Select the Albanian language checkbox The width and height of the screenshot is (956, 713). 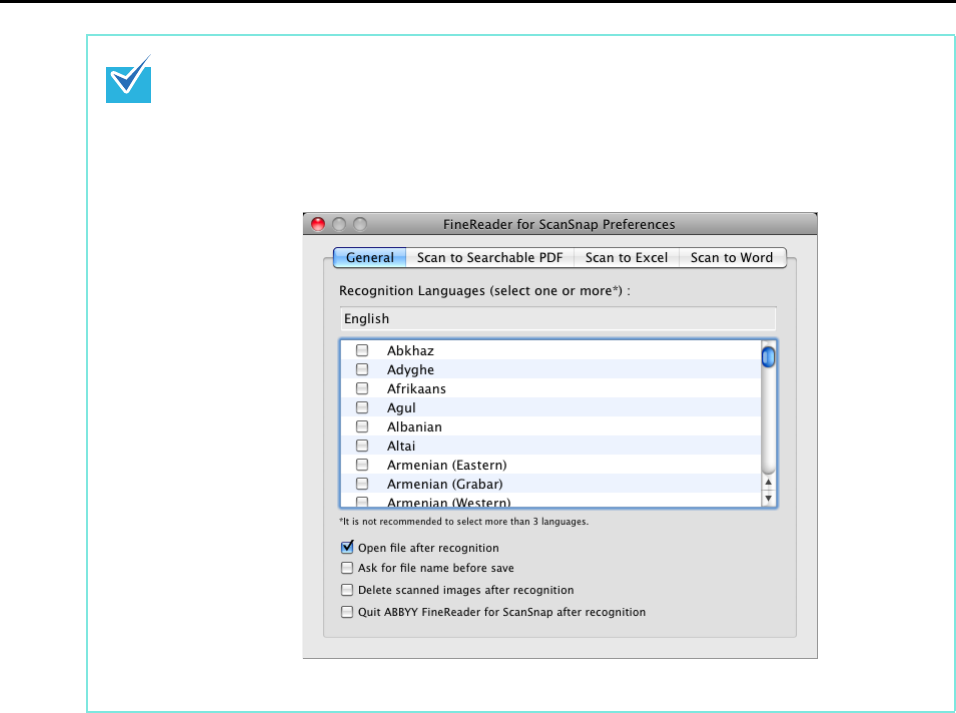pos(362,426)
